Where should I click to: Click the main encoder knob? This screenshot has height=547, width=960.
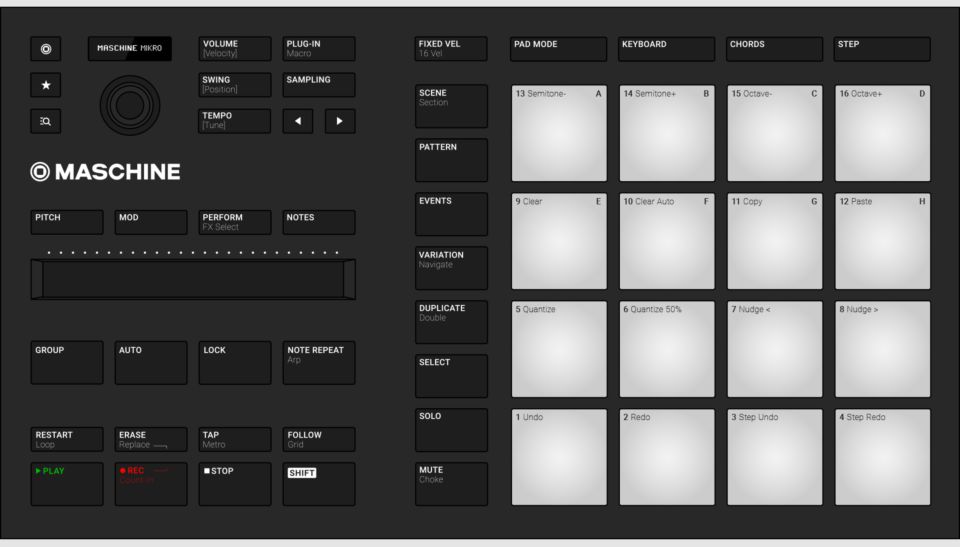(x=130, y=104)
